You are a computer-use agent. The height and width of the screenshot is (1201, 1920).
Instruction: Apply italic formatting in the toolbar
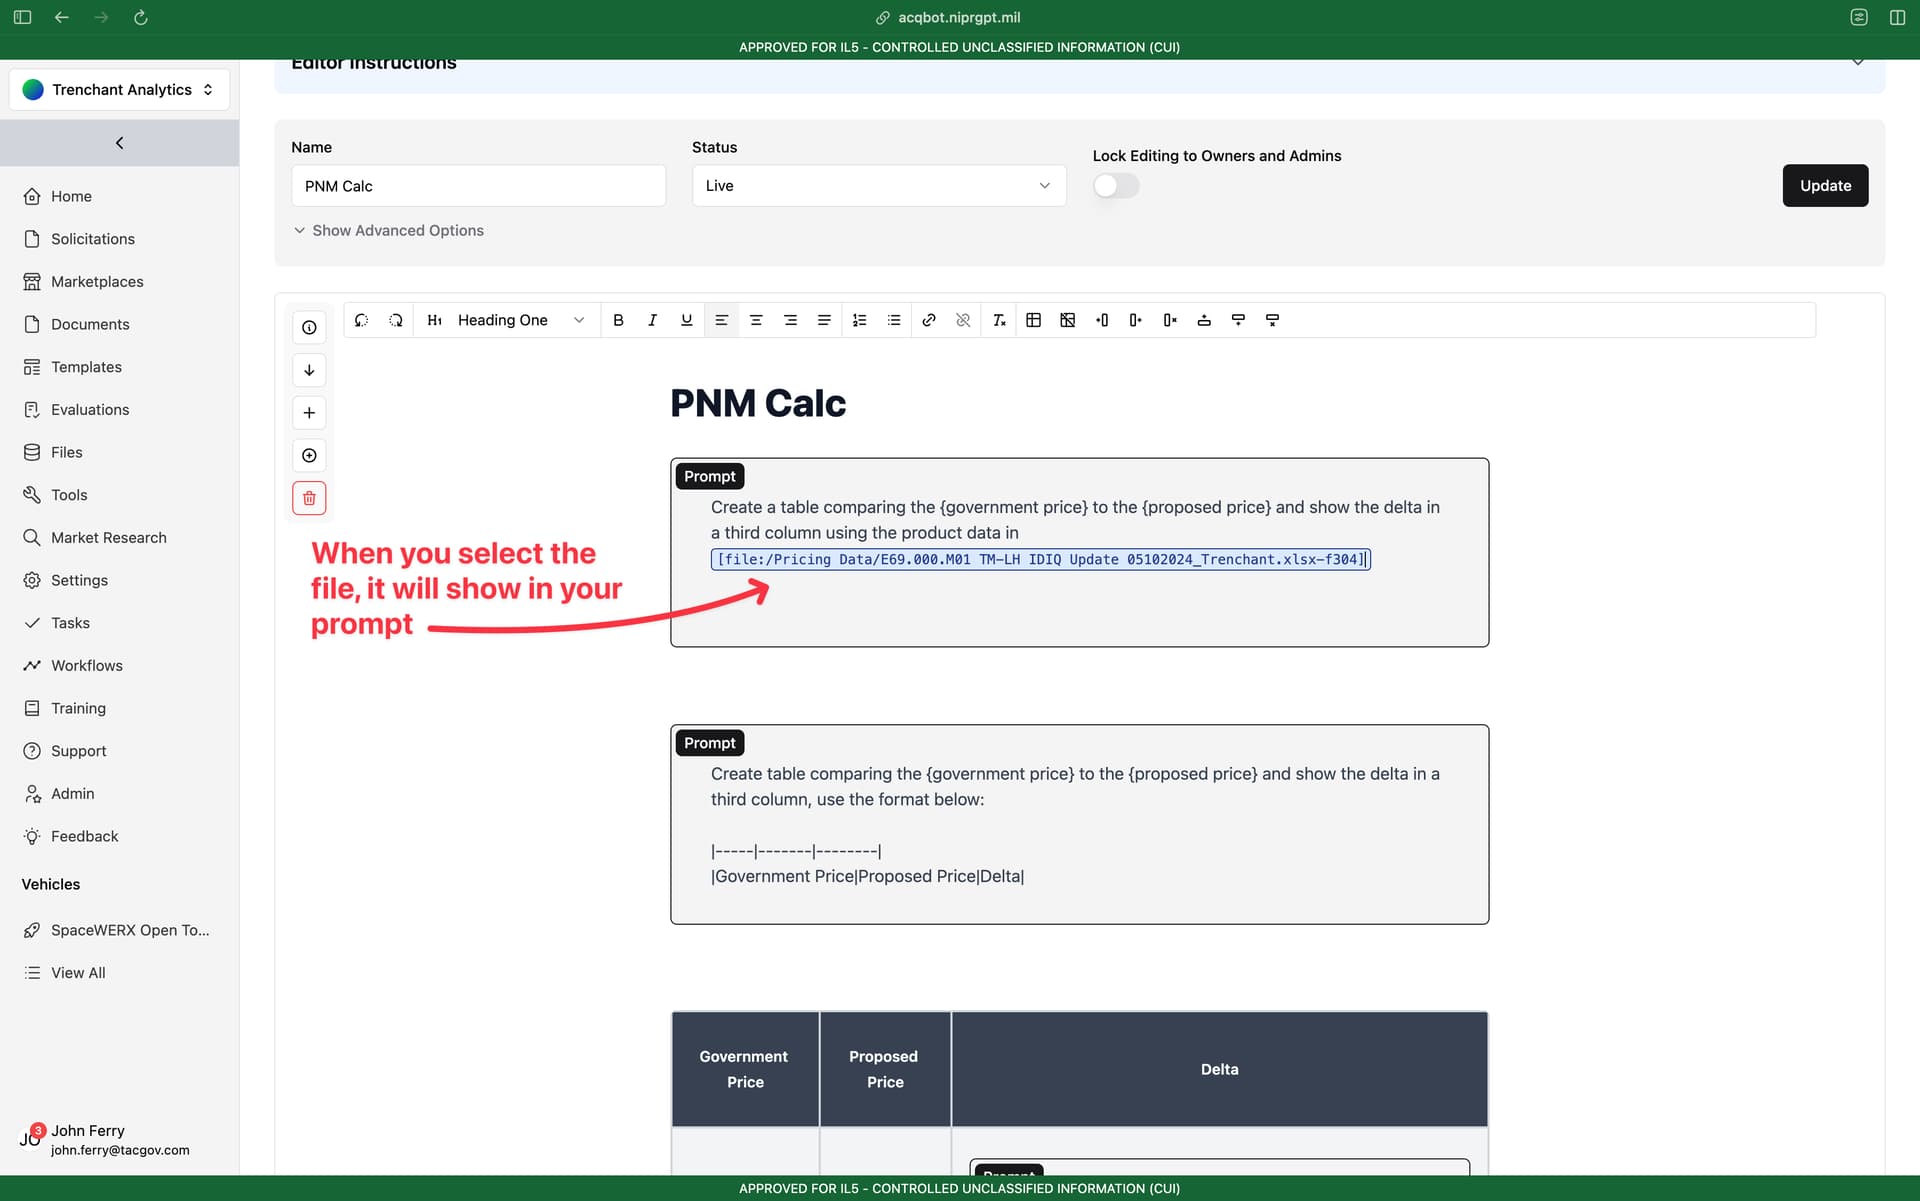(x=652, y=320)
